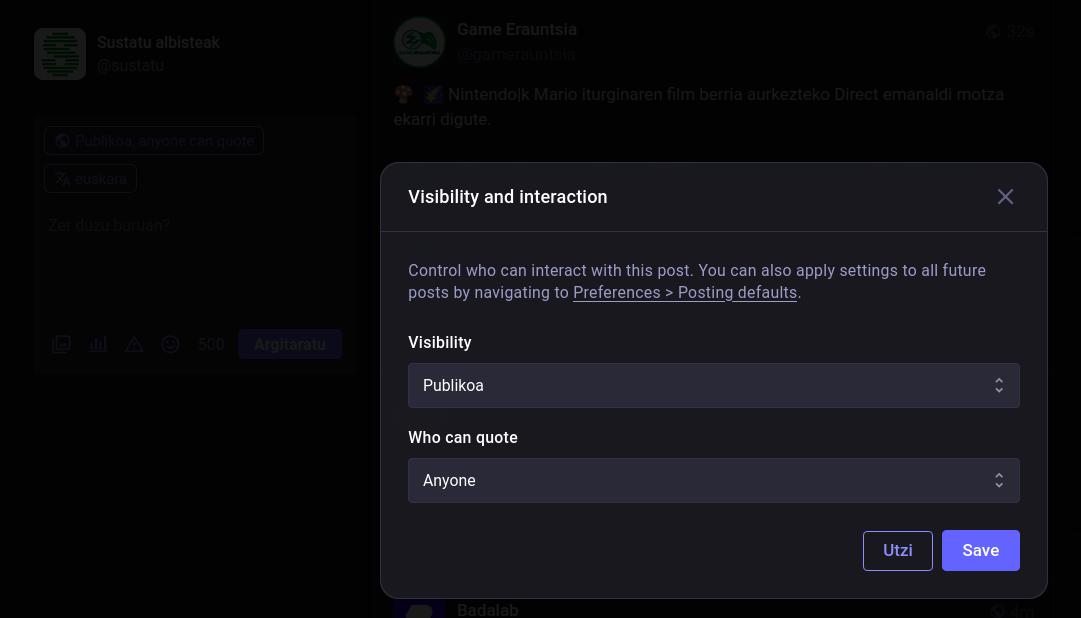Click the image attachment icon in composer
This screenshot has height=618, width=1081.
point(61,344)
